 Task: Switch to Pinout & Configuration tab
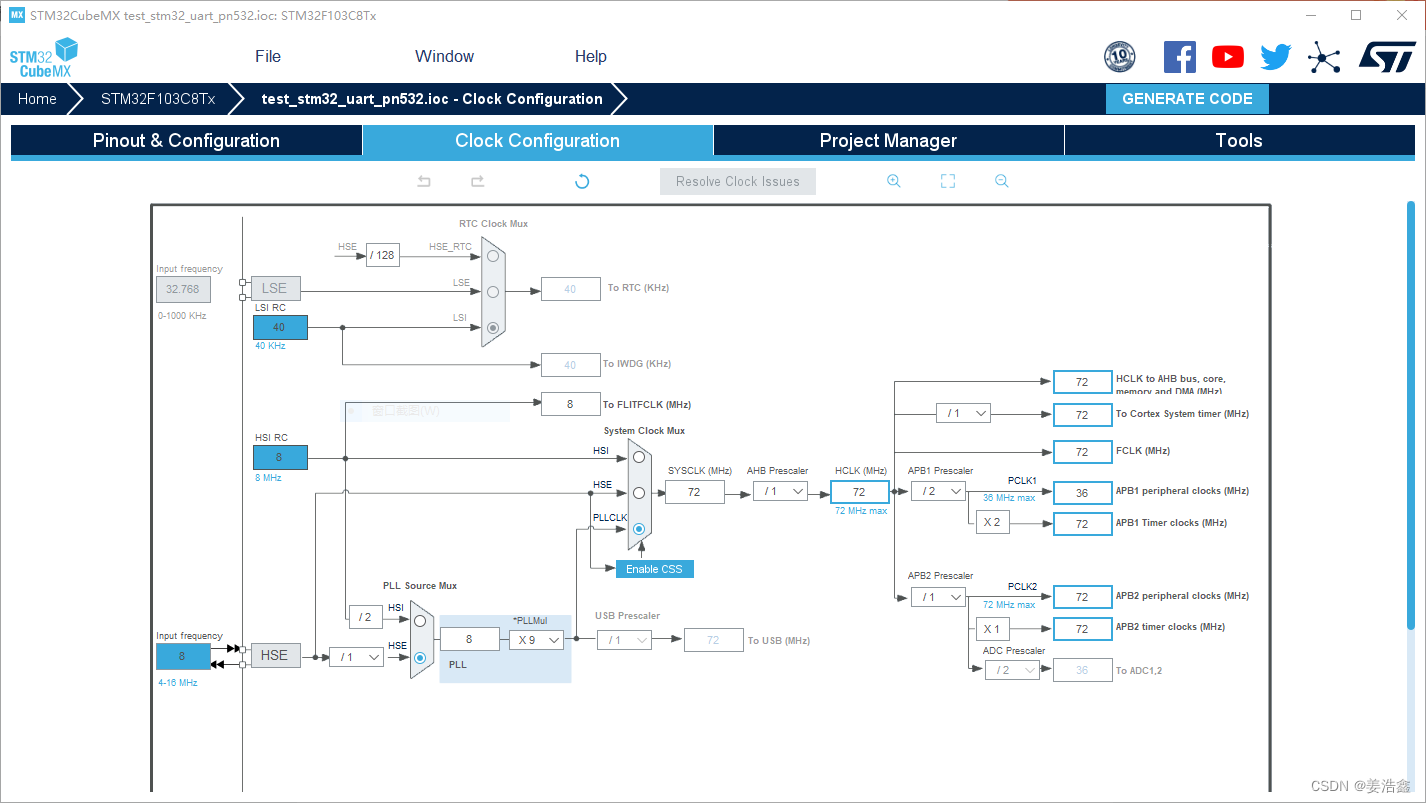tap(186, 141)
